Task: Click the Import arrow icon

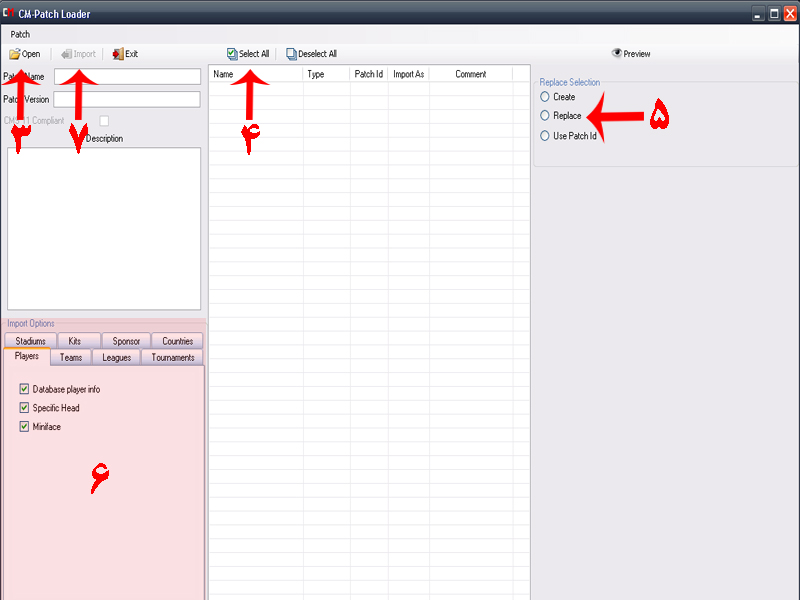Action: point(66,54)
